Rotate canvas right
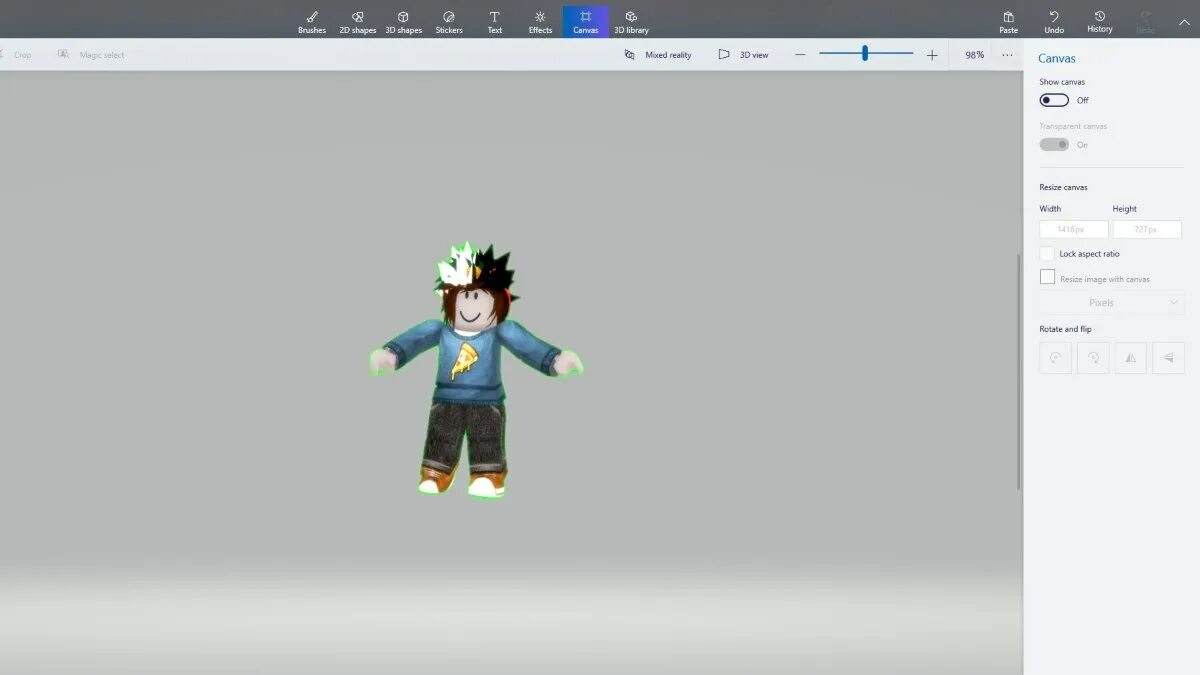1200x675 pixels. [1093, 358]
